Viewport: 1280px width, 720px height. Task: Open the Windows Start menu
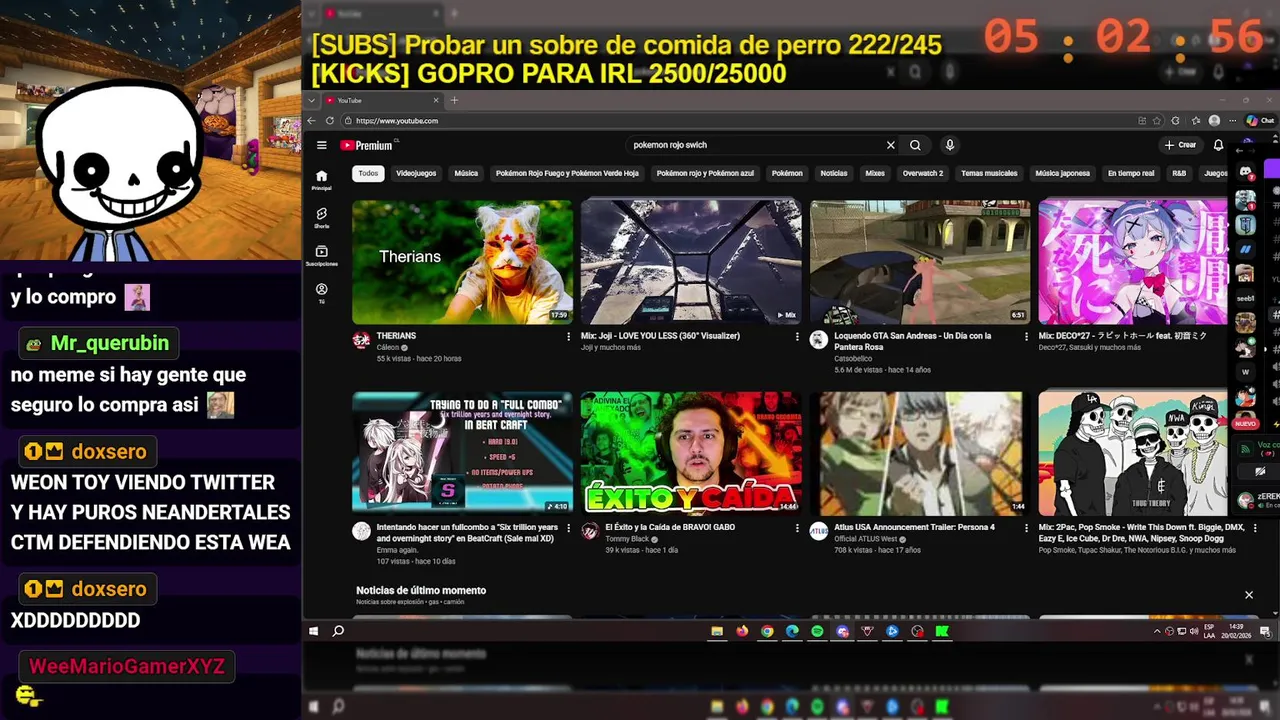pos(314,631)
